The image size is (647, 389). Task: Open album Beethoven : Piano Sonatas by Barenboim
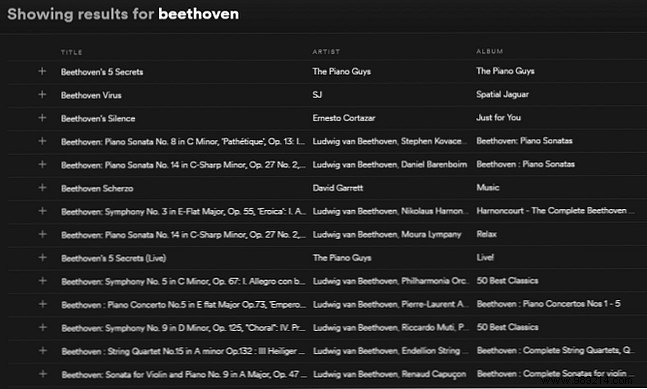526,164
